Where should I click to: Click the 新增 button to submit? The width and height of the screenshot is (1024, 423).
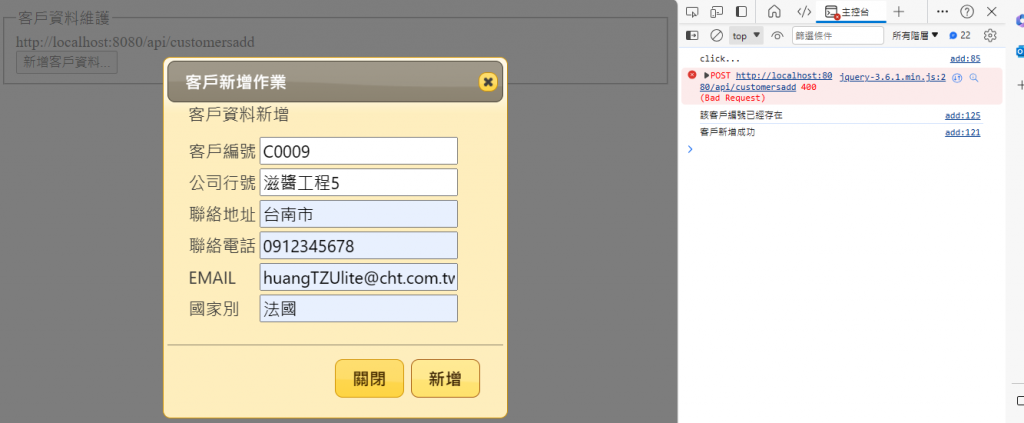(445, 379)
